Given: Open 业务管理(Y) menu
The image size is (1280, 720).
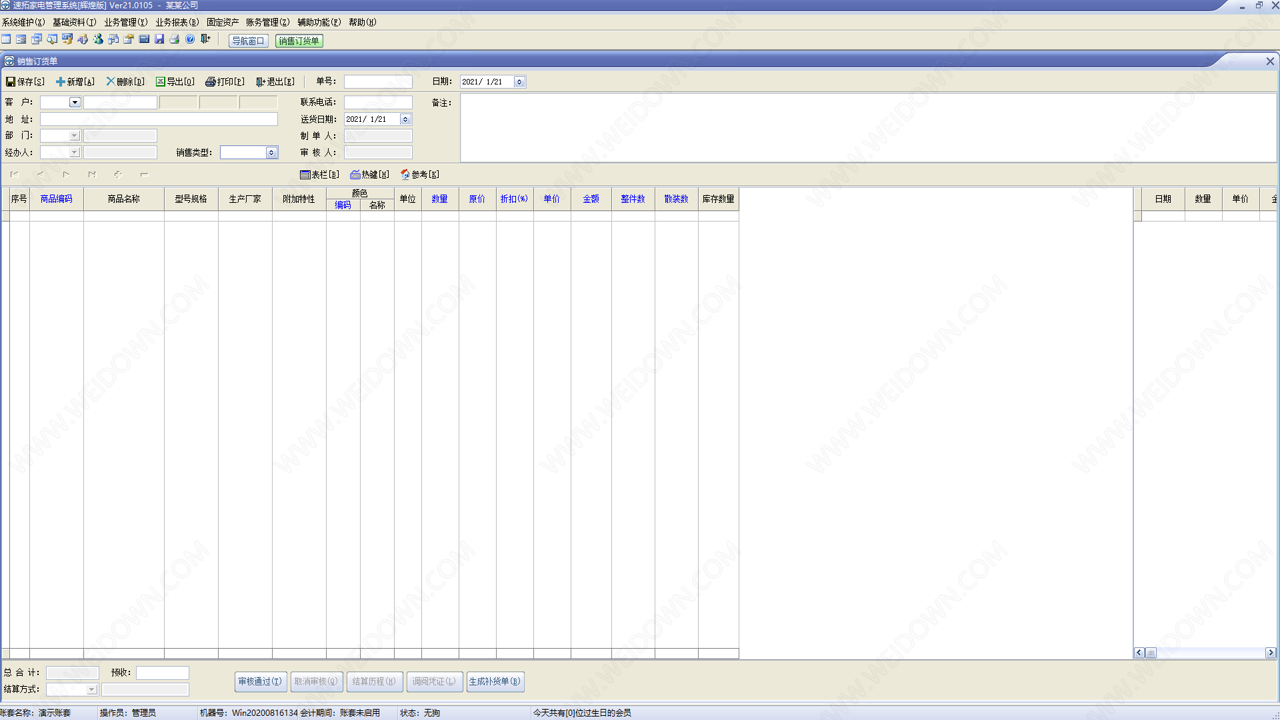Looking at the screenshot, I should click(x=126, y=22).
